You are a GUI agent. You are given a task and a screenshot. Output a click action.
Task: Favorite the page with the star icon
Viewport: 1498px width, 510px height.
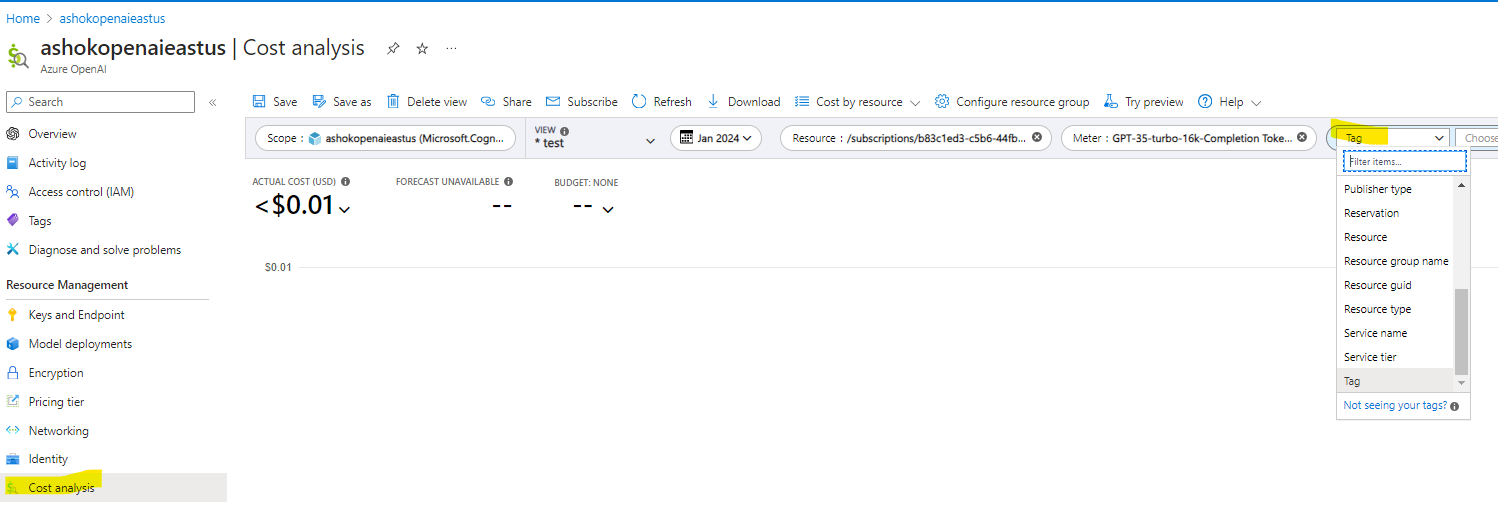pos(422,48)
